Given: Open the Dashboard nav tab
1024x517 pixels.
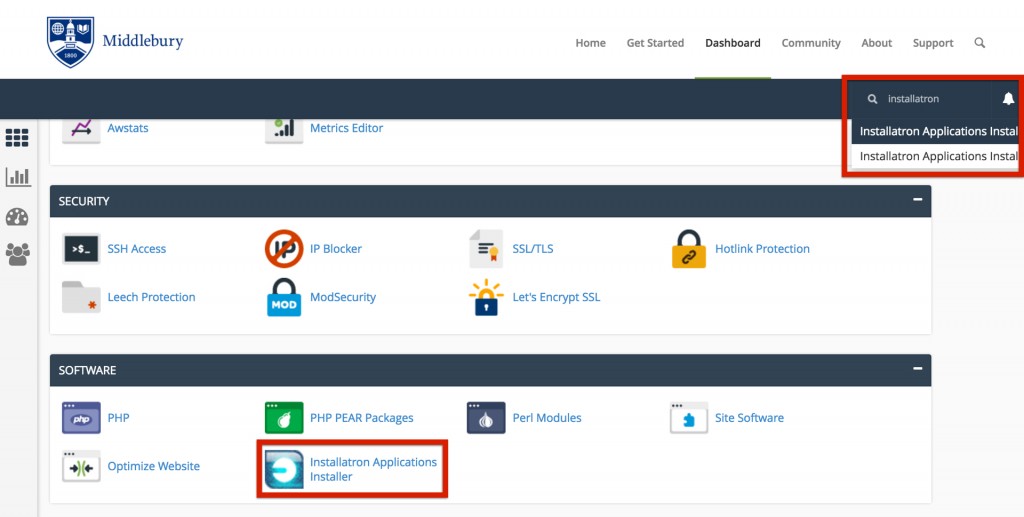Looking at the screenshot, I should (x=732, y=43).
